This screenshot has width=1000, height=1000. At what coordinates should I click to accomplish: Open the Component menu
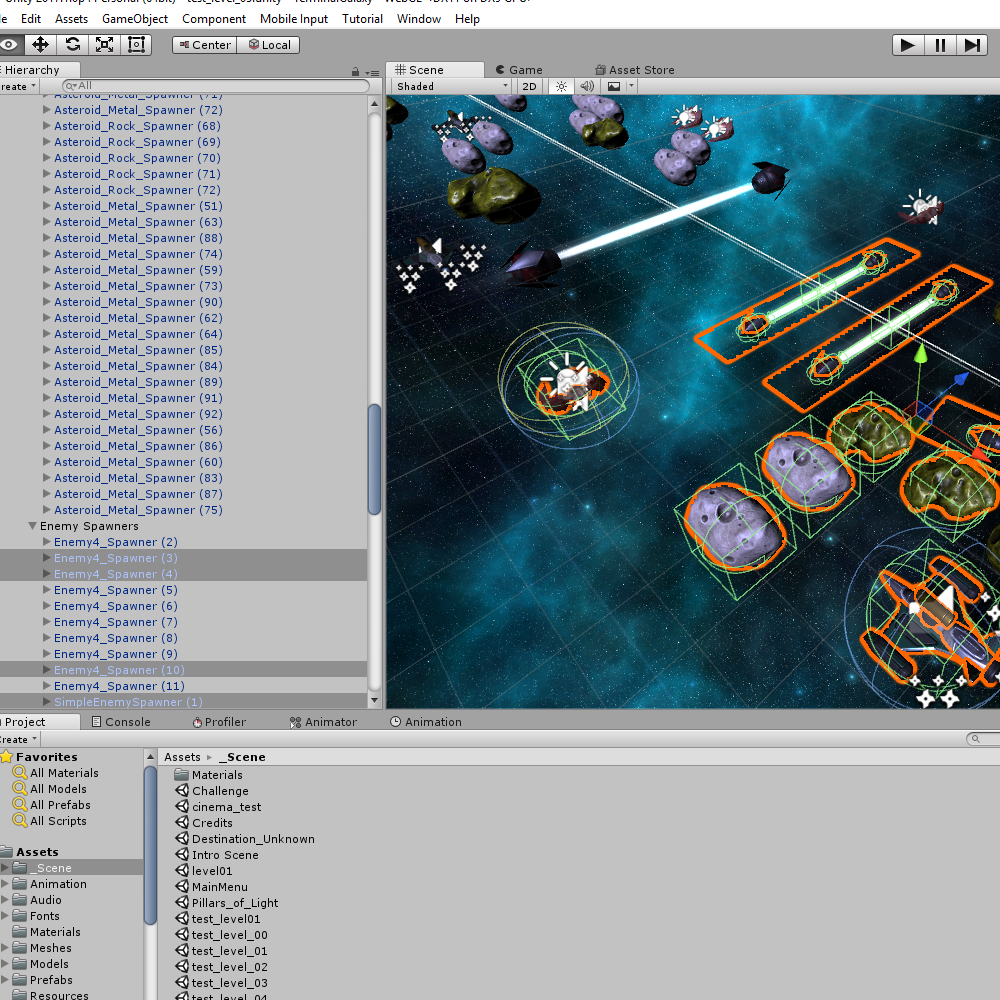tap(214, 18)
